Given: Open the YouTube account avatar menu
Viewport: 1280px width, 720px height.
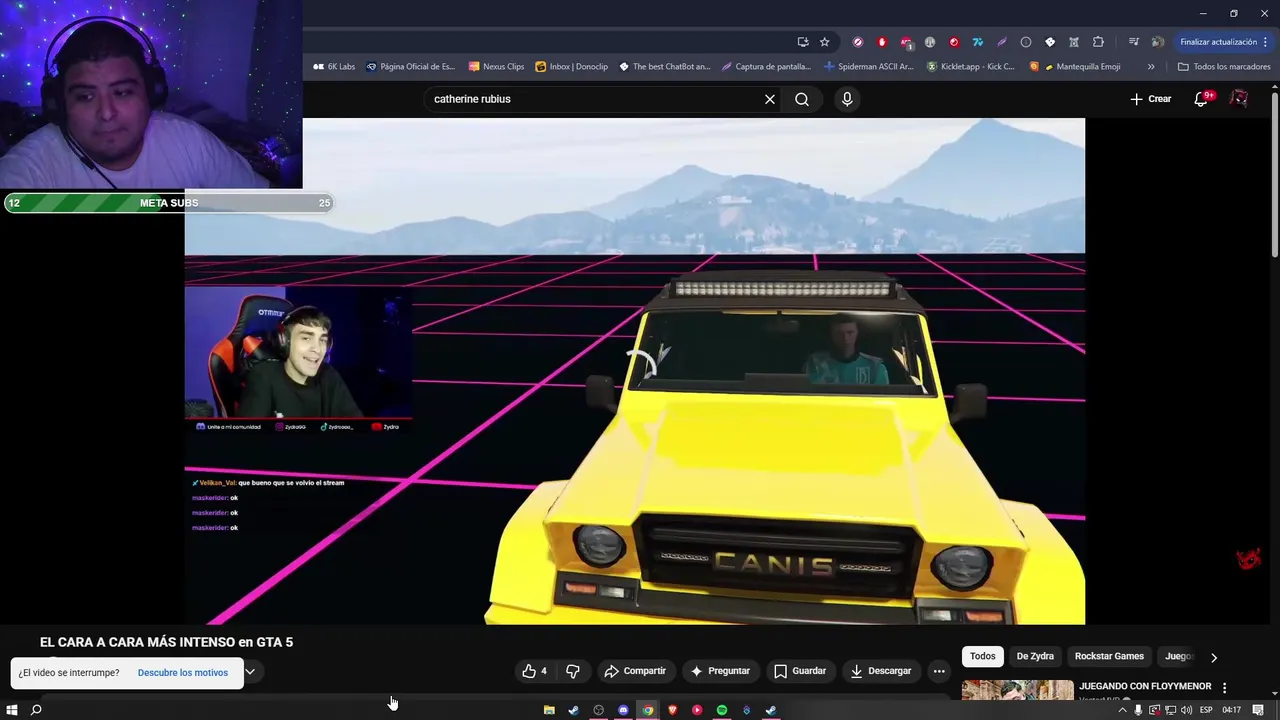Looking at the screenshot, I should [x=1239, y=99].
